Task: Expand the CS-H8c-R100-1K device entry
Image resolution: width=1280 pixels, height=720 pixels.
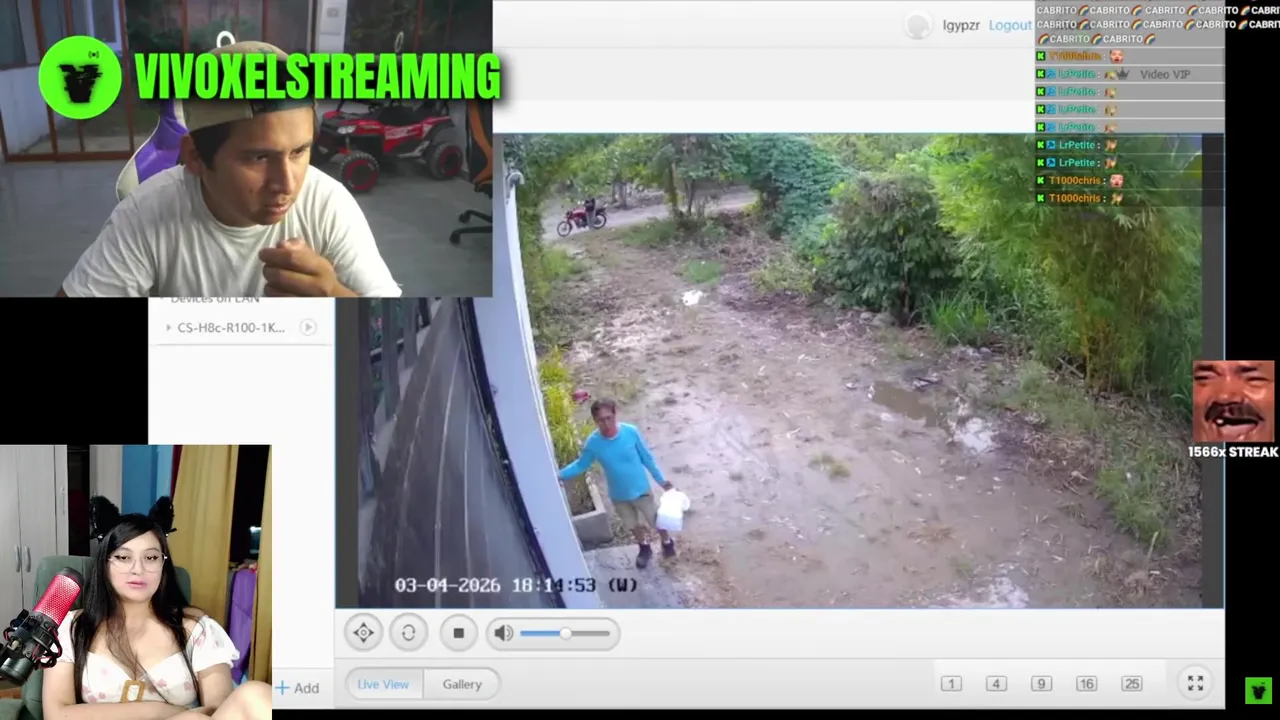Action: (x=168, y=328)
